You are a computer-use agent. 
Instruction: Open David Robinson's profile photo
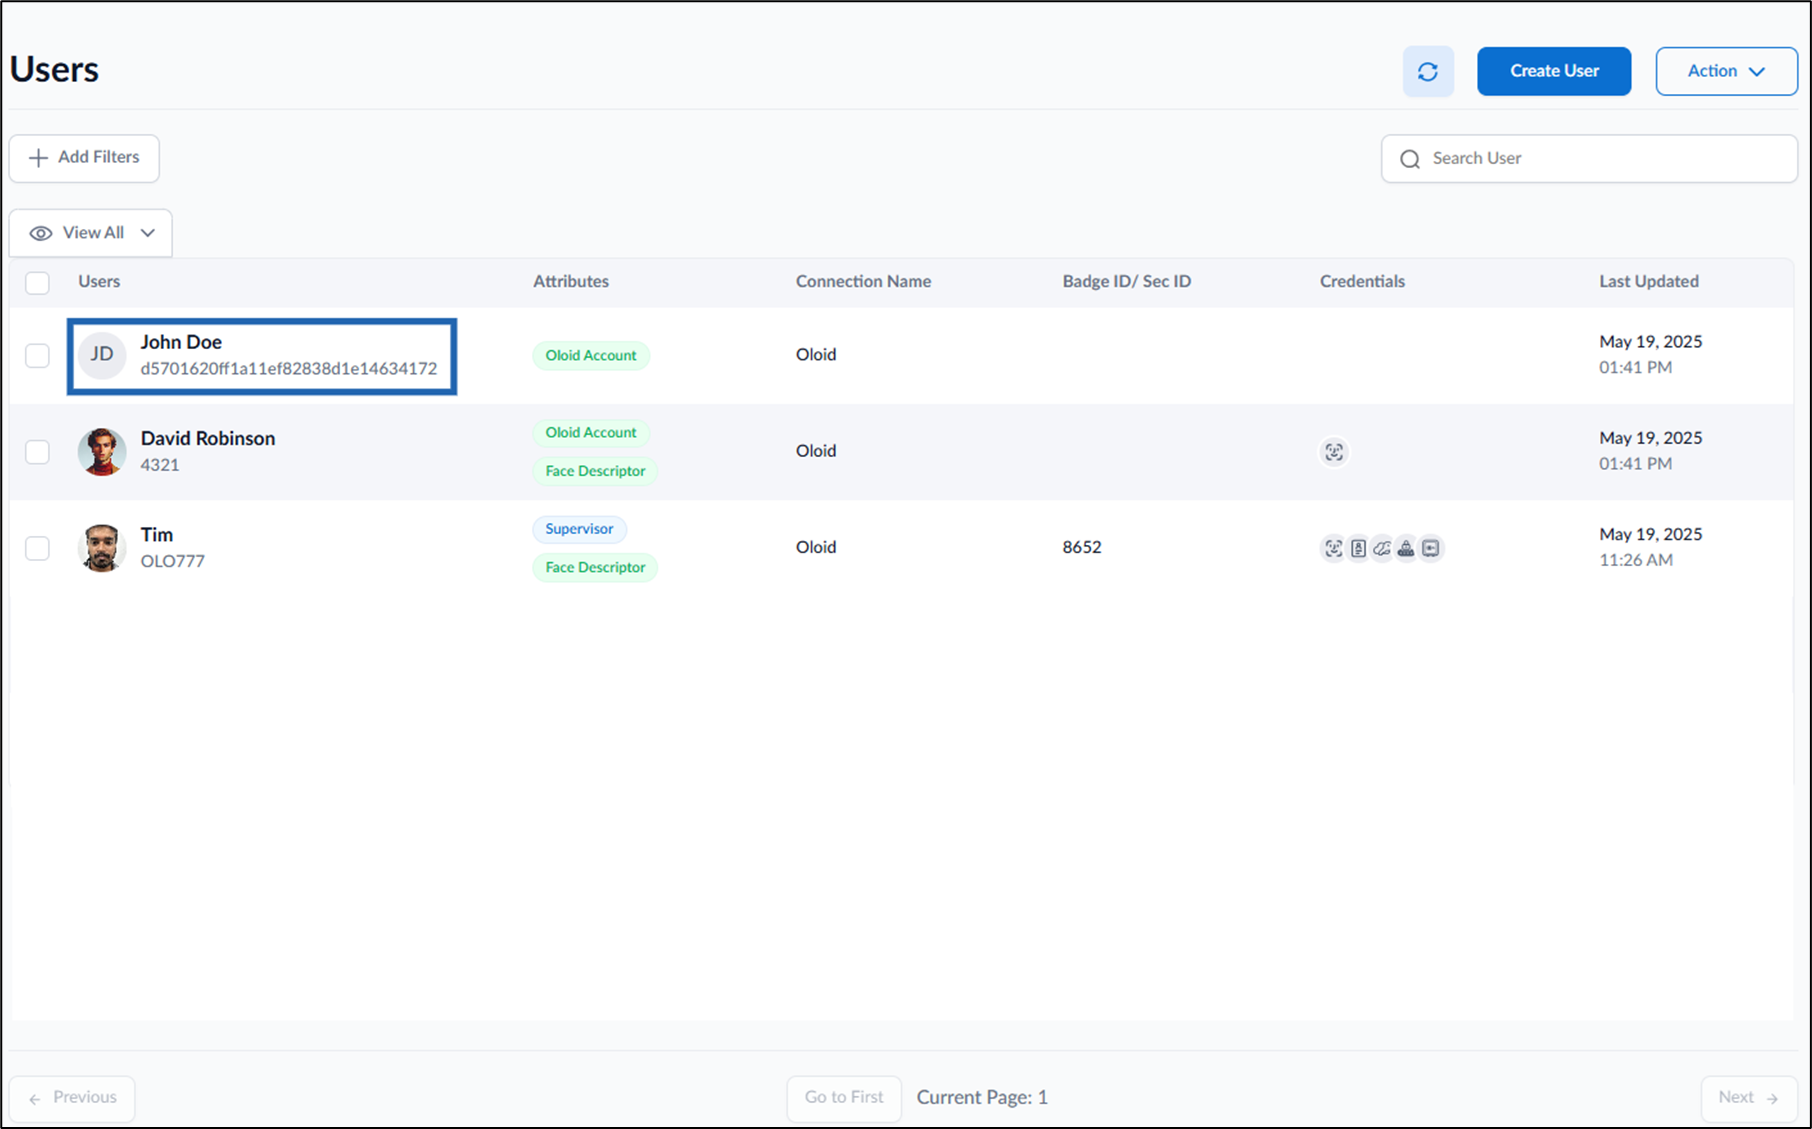coord(102,452)
